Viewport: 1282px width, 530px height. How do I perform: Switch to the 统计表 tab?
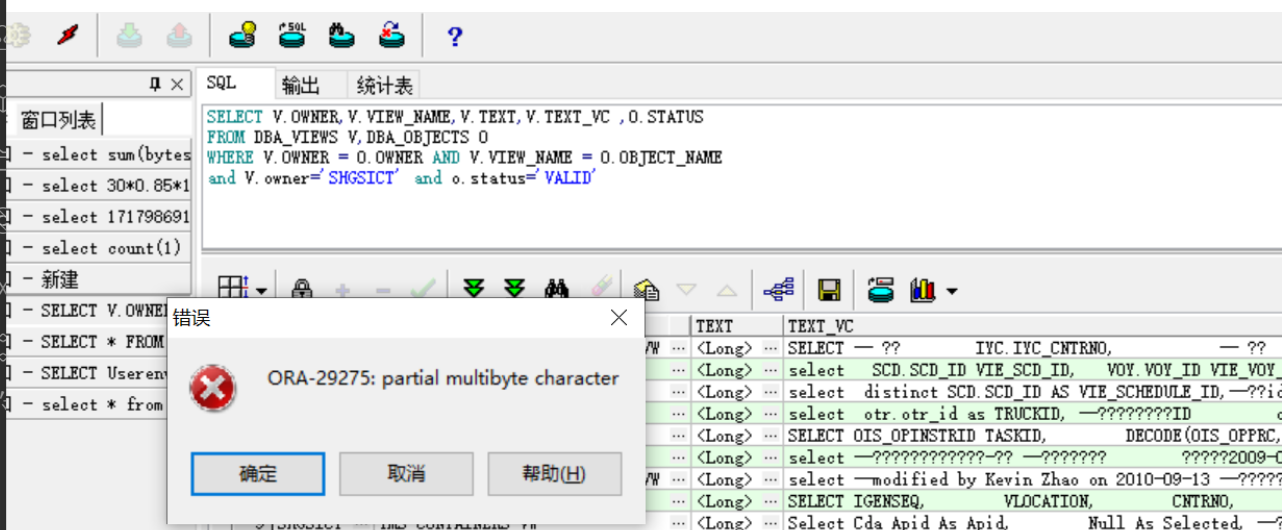click(x=384, y=84)
